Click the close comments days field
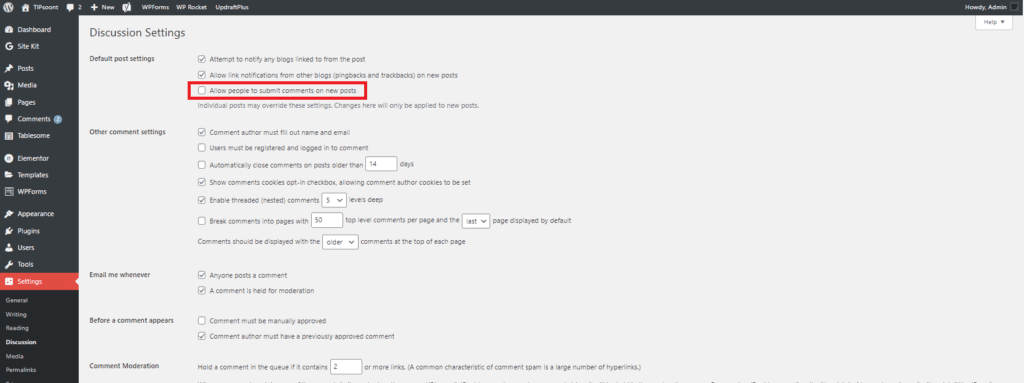This screenshot has height=383, width=1024. [x=381, y=164]
